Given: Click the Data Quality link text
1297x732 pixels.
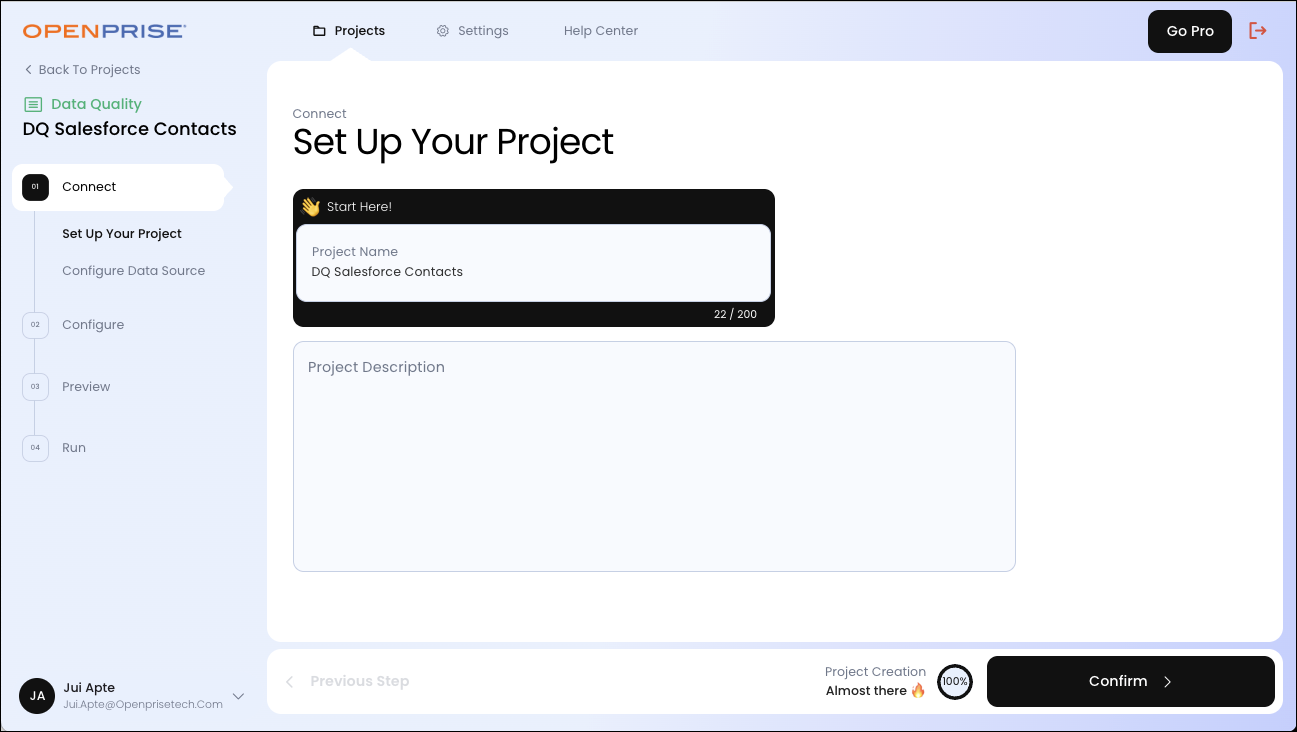Looking at the screenshot, I should pyautogui.click(x=96, y=104).
